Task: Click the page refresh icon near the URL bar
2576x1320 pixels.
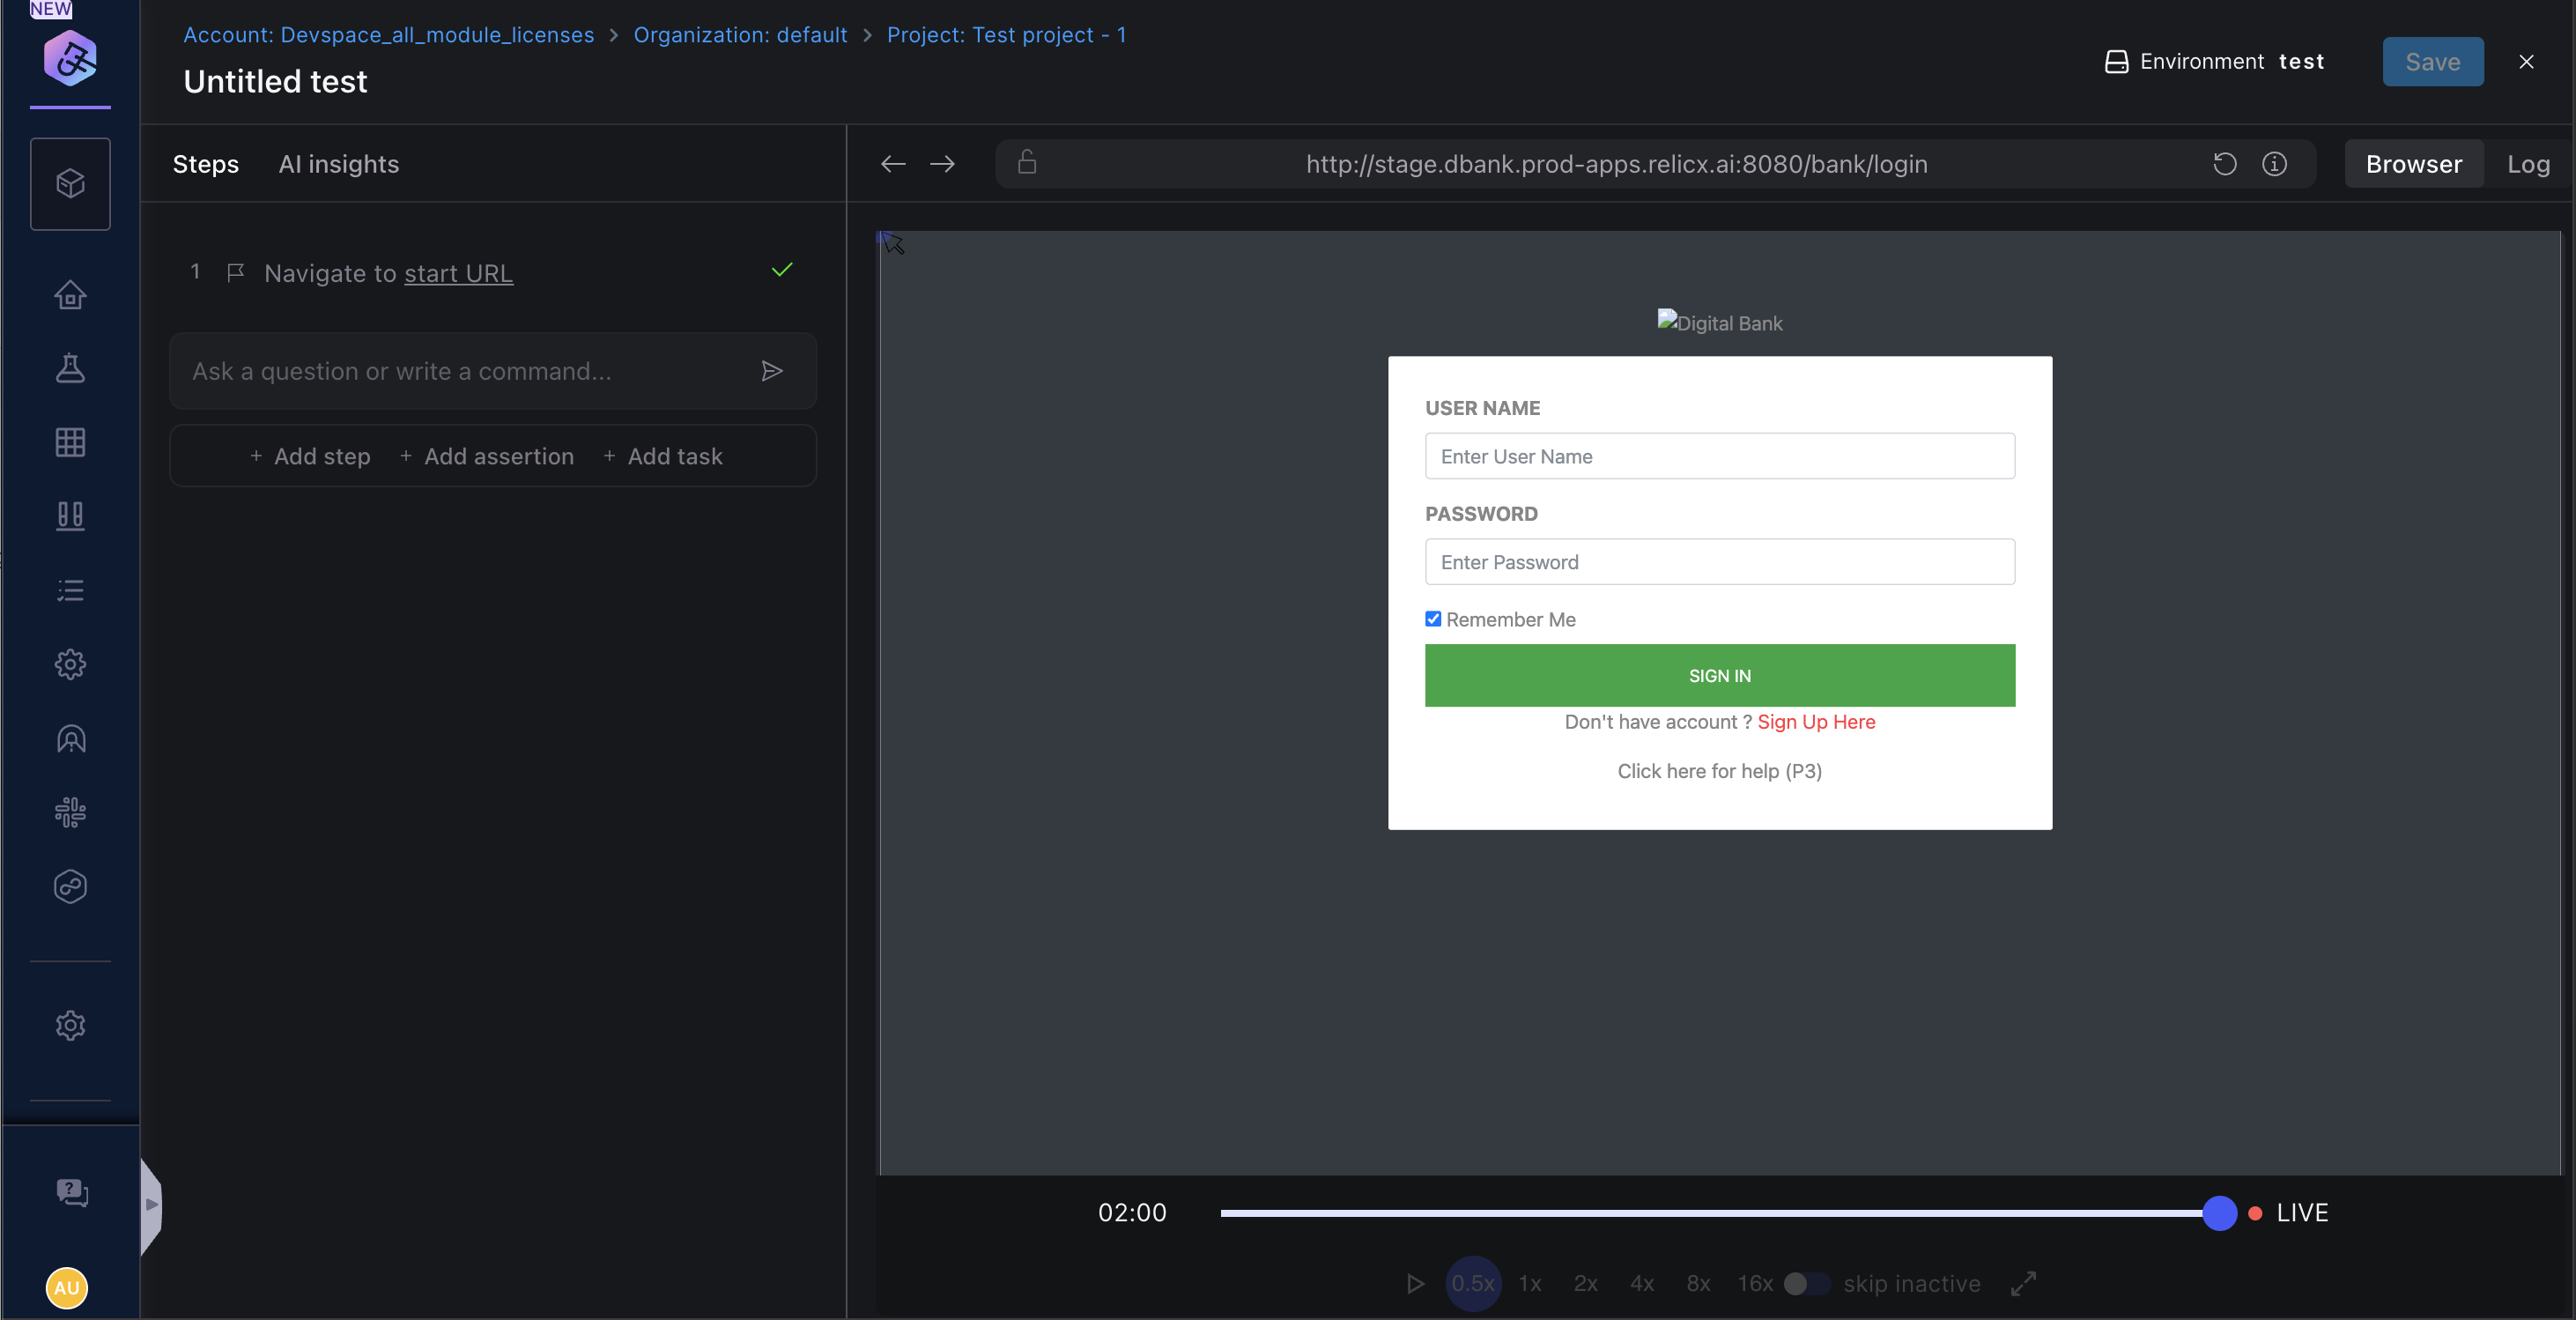Action: tap(2224, 163)
